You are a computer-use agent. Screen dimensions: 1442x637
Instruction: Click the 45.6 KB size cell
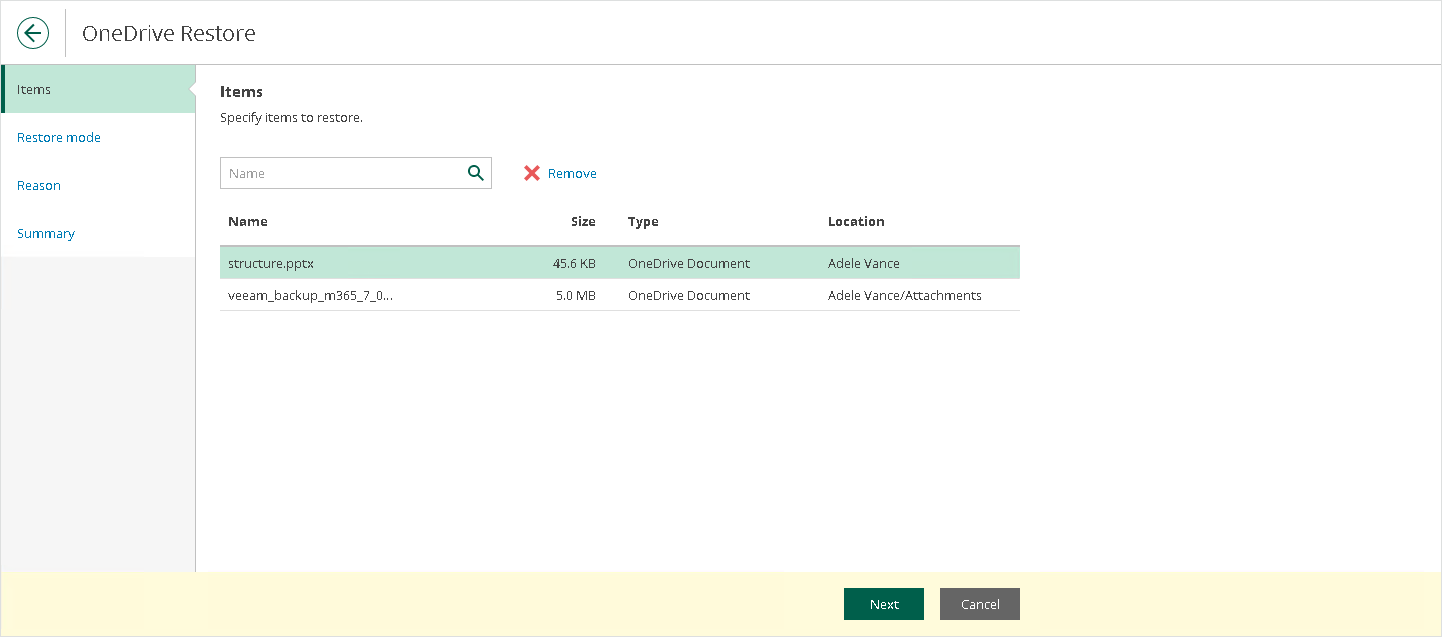(x=574, y=263)
